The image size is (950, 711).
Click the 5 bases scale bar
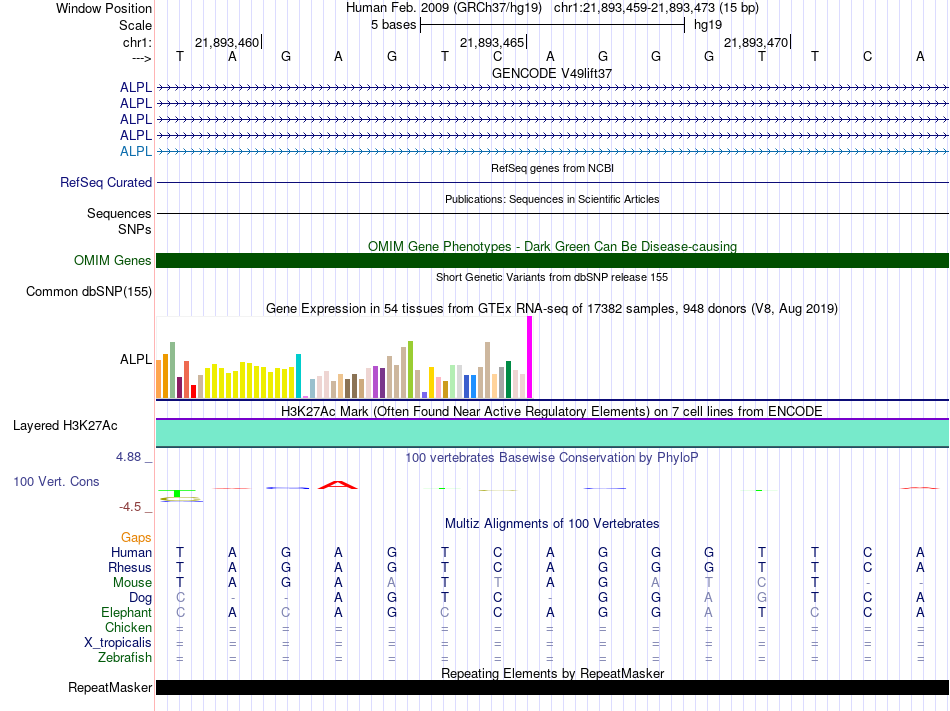(552, 23)
